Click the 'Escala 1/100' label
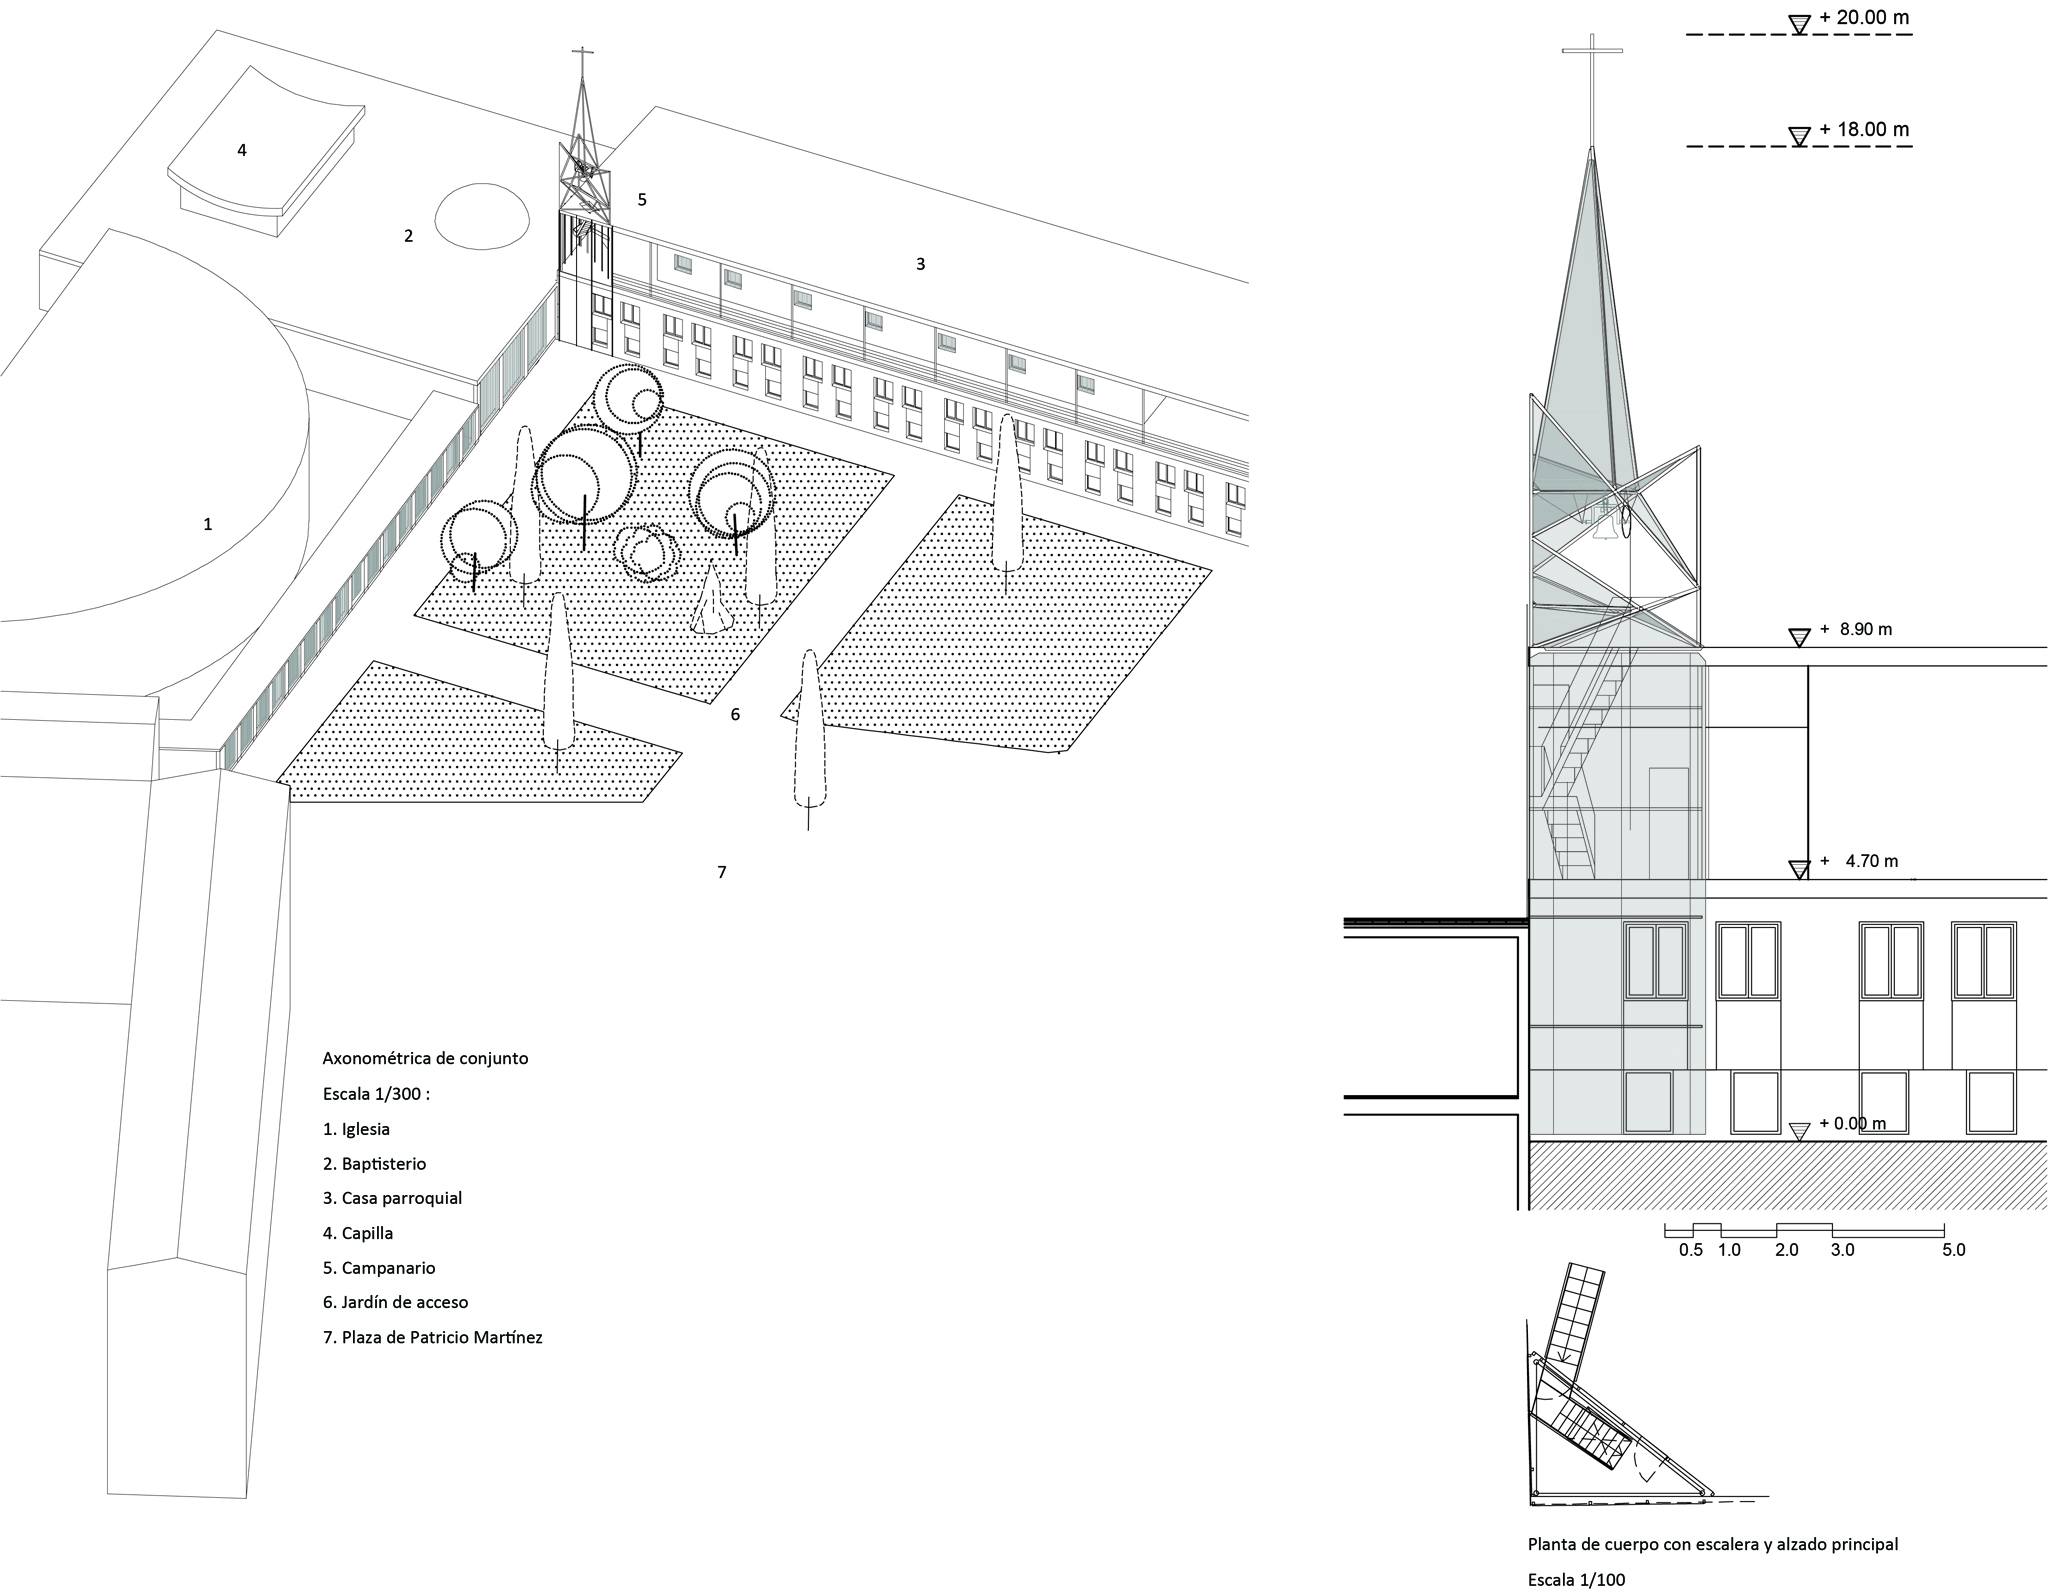The width and height of the screenshot is (2048, 1595). pos(1577,1580)
